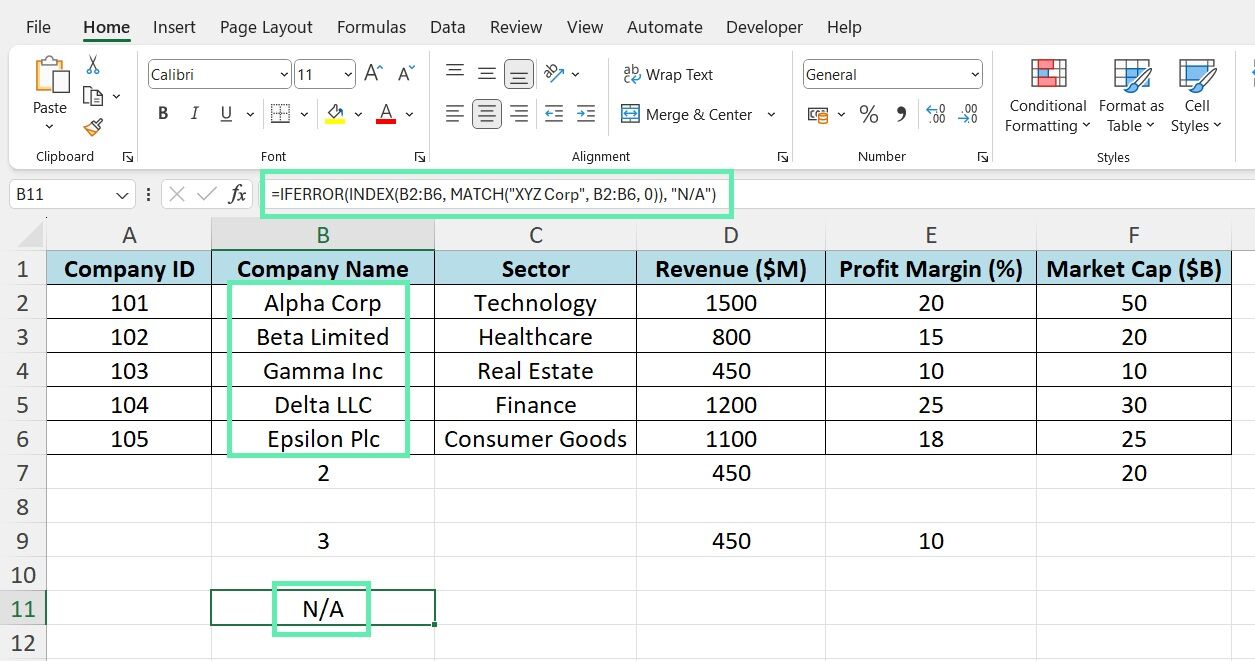Open Clipboard group dialog launcher
This screenshot has height=661, width=1255.
click(x=128, y=157)
